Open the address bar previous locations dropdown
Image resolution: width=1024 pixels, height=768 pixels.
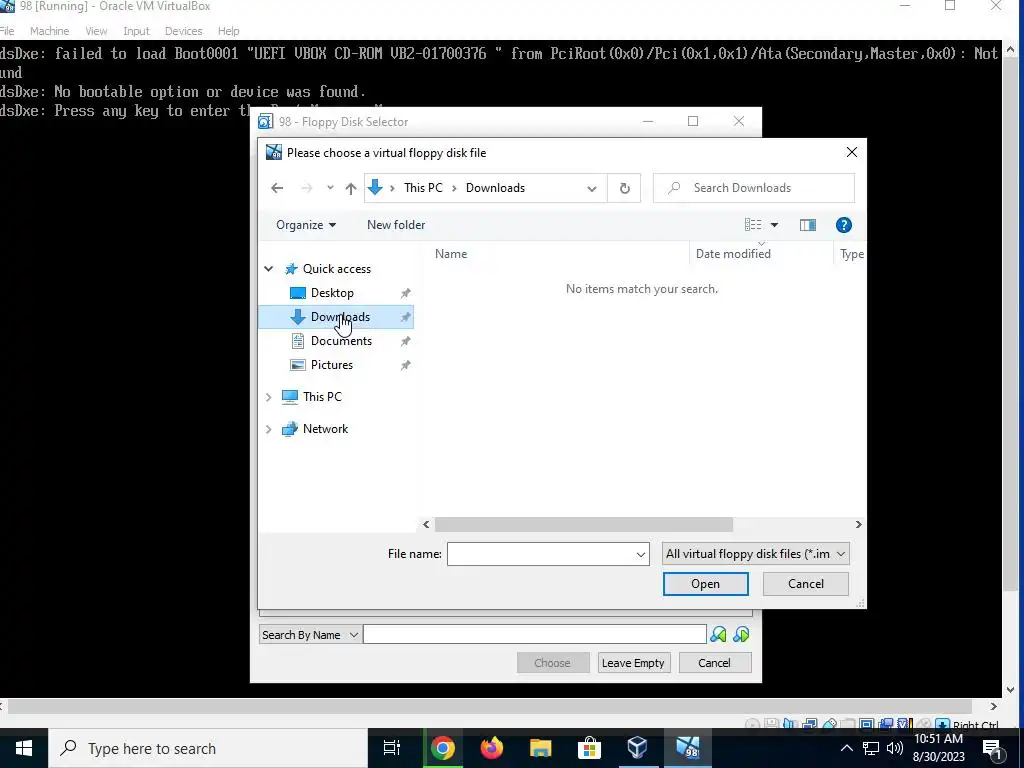coord(592,189)
